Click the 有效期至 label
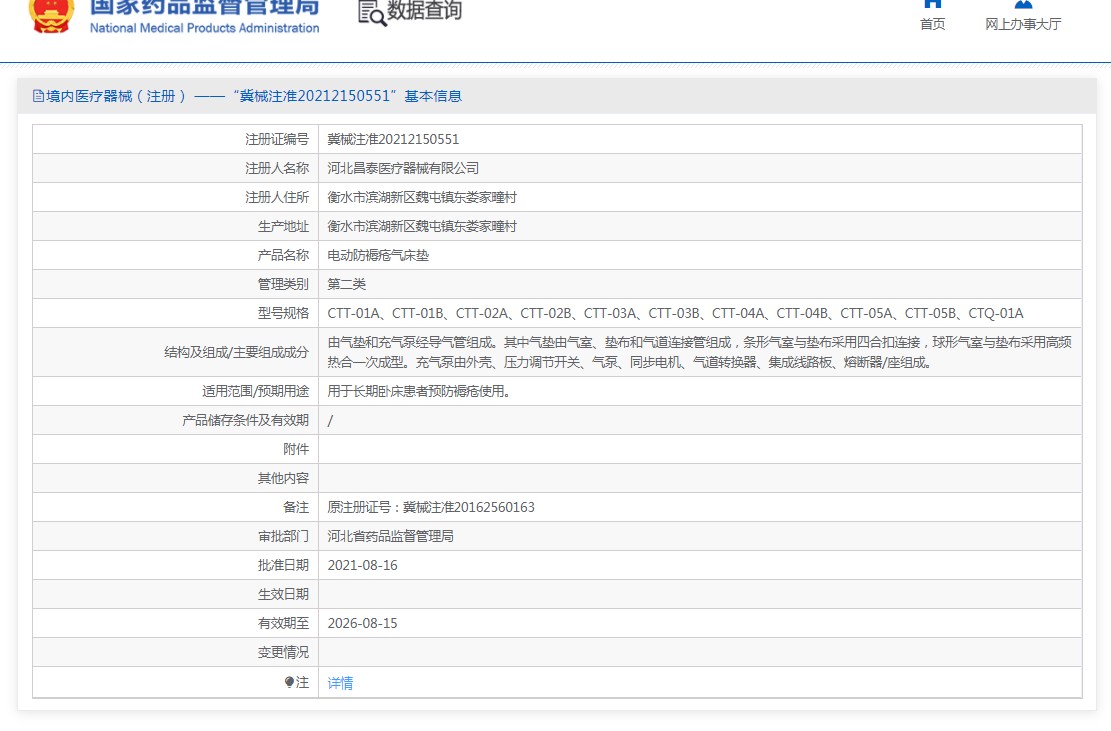 click(x=283, y=623)
